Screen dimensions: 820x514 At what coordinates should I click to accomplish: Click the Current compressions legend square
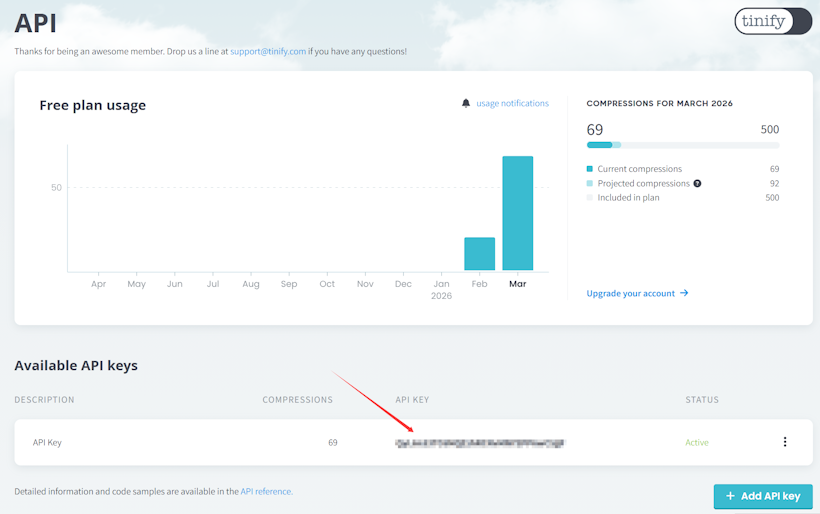pos(590,169)
